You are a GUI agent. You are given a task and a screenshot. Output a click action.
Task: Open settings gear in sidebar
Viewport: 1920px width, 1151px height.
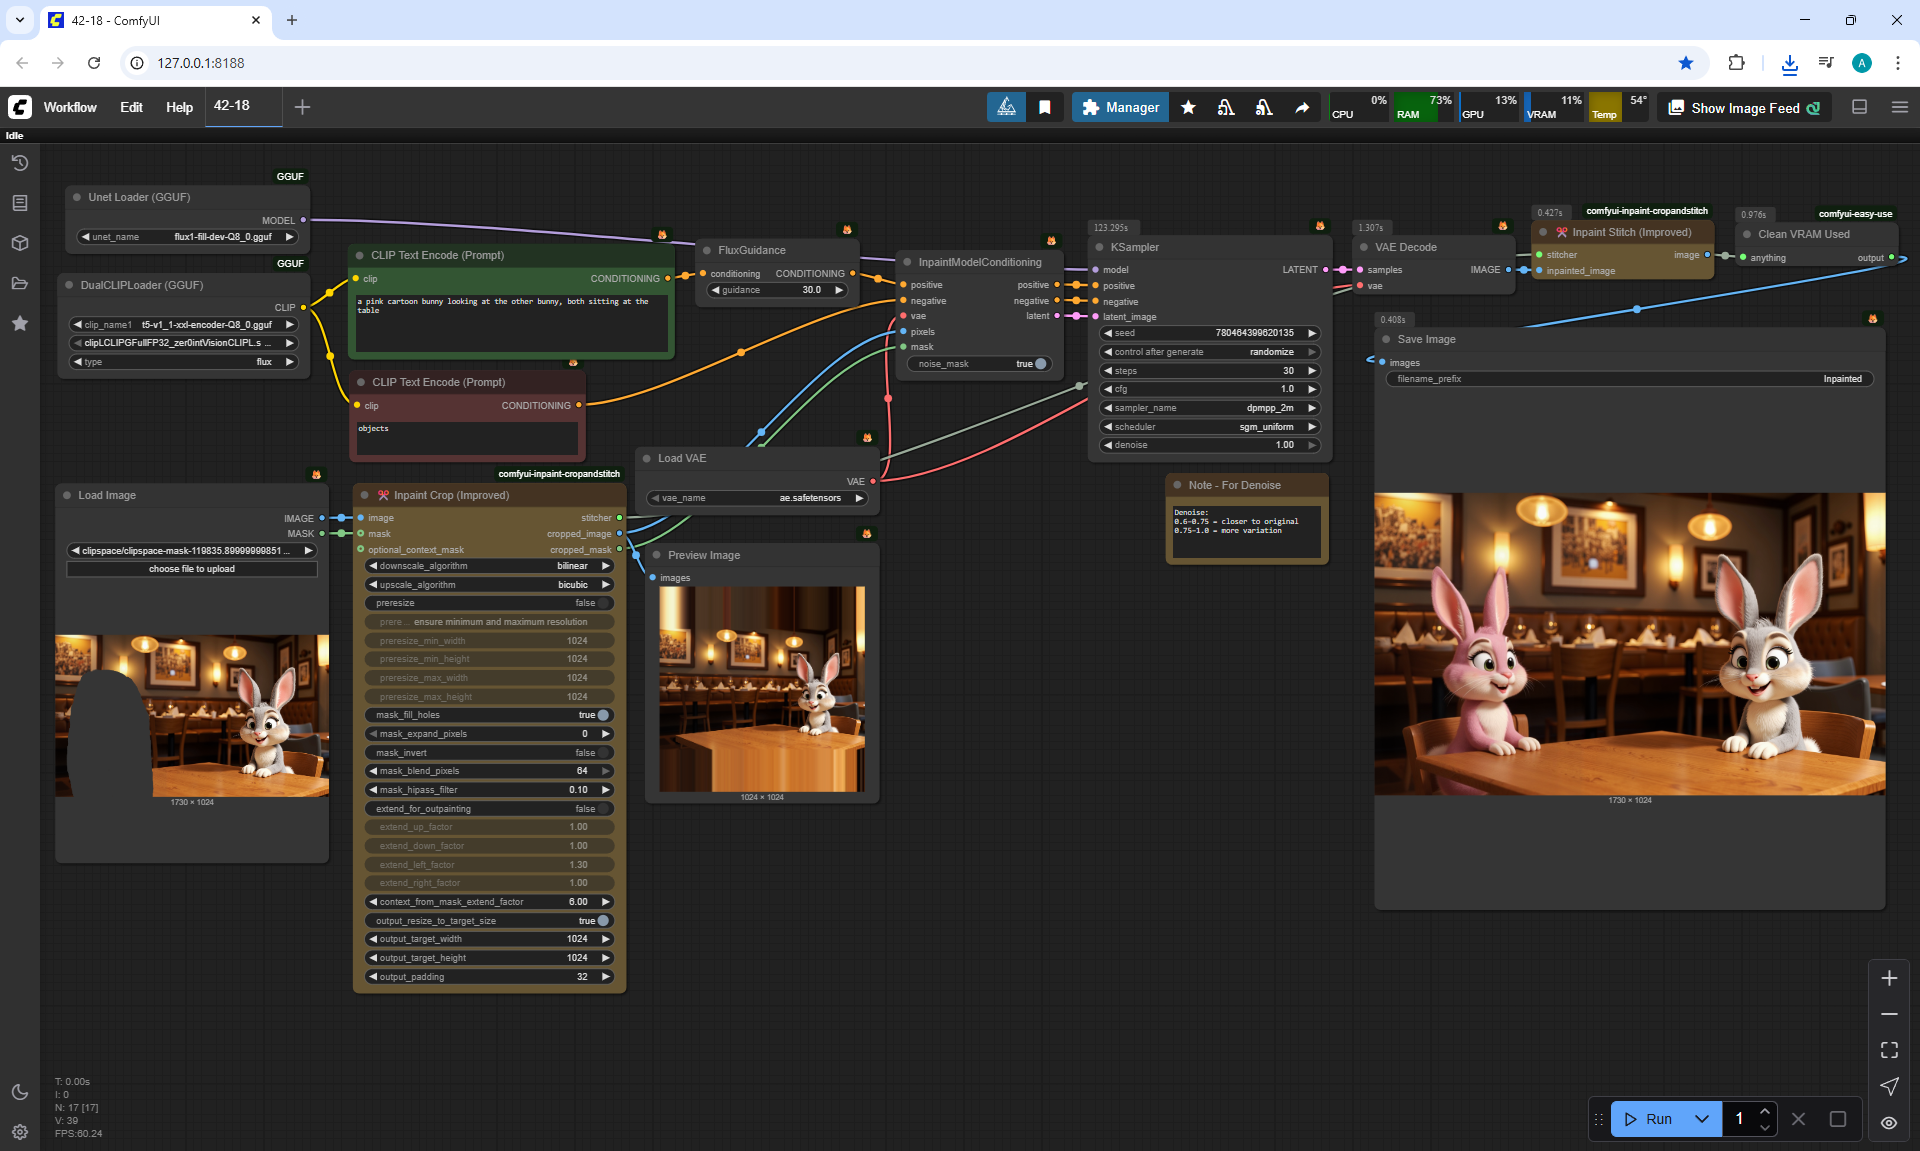[x=20, y=1132]
